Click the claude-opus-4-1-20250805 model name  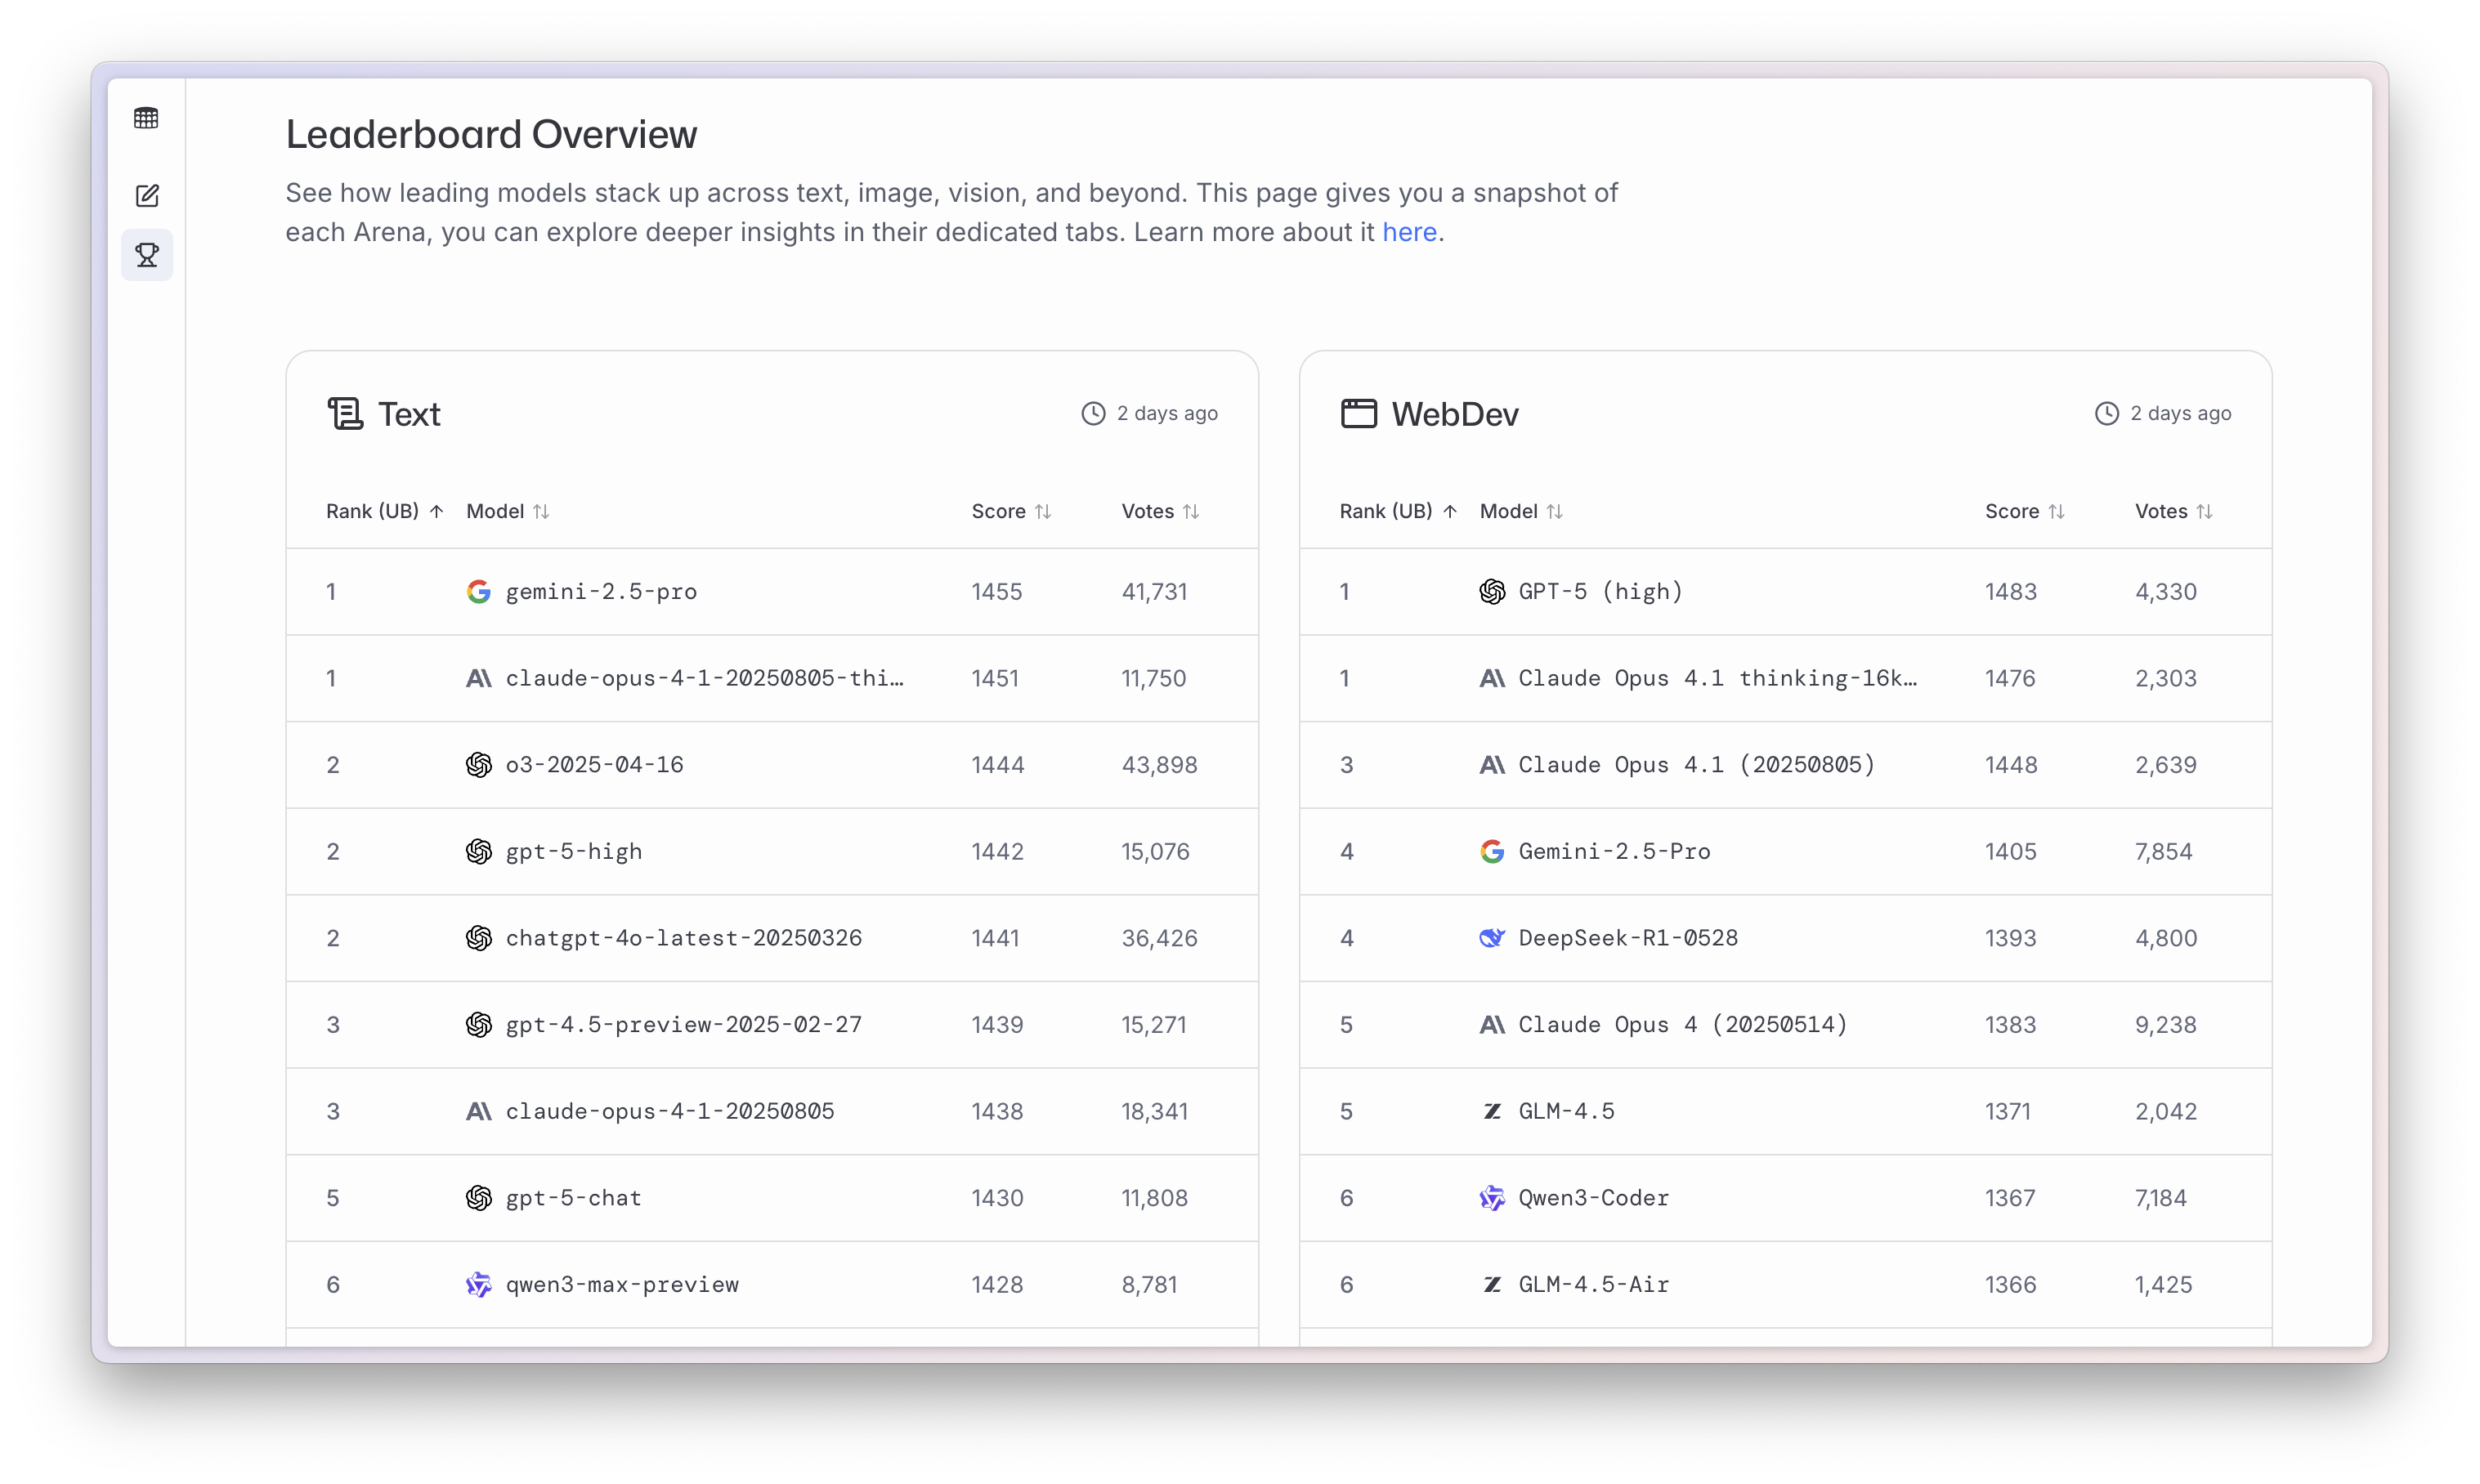[669, 1111]
